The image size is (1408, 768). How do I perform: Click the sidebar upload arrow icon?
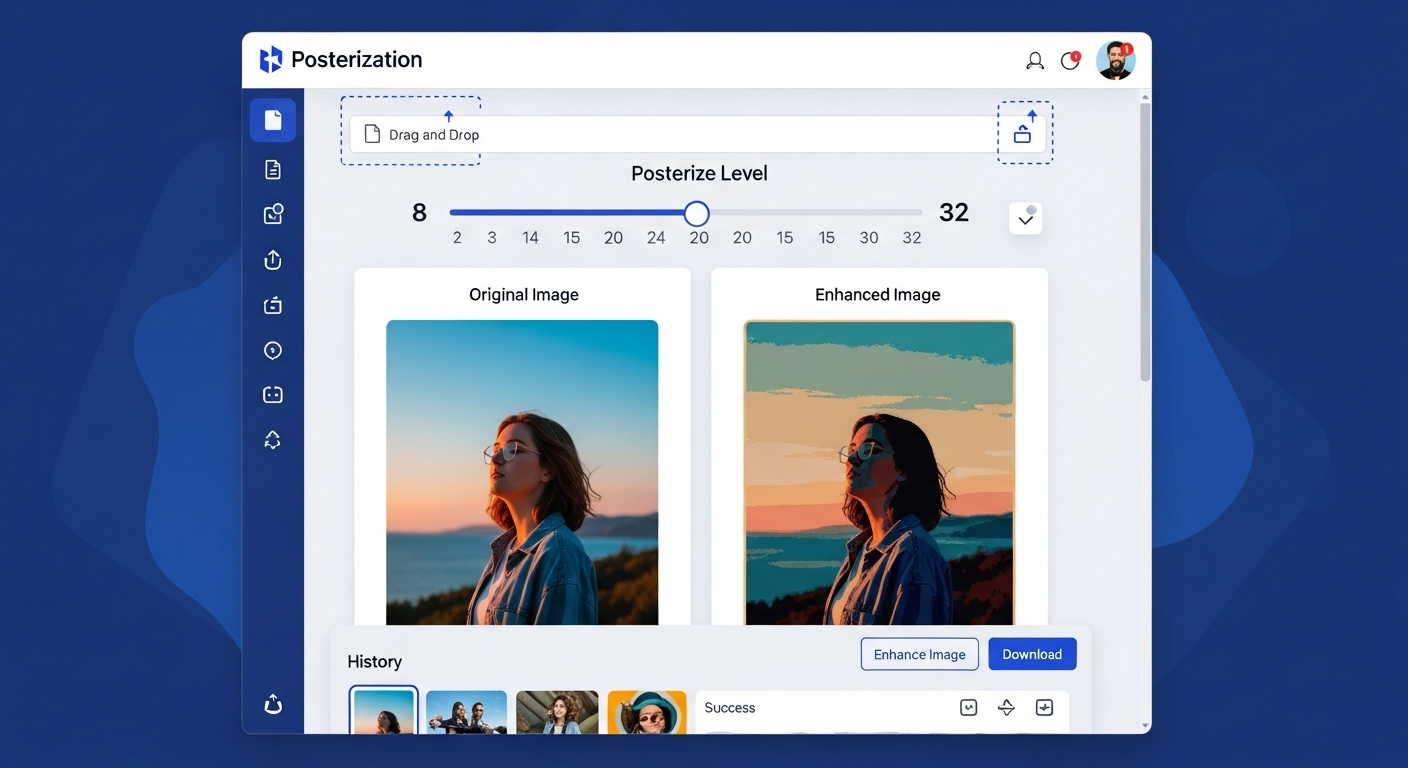pyautogui.click(x=273, y=260)
